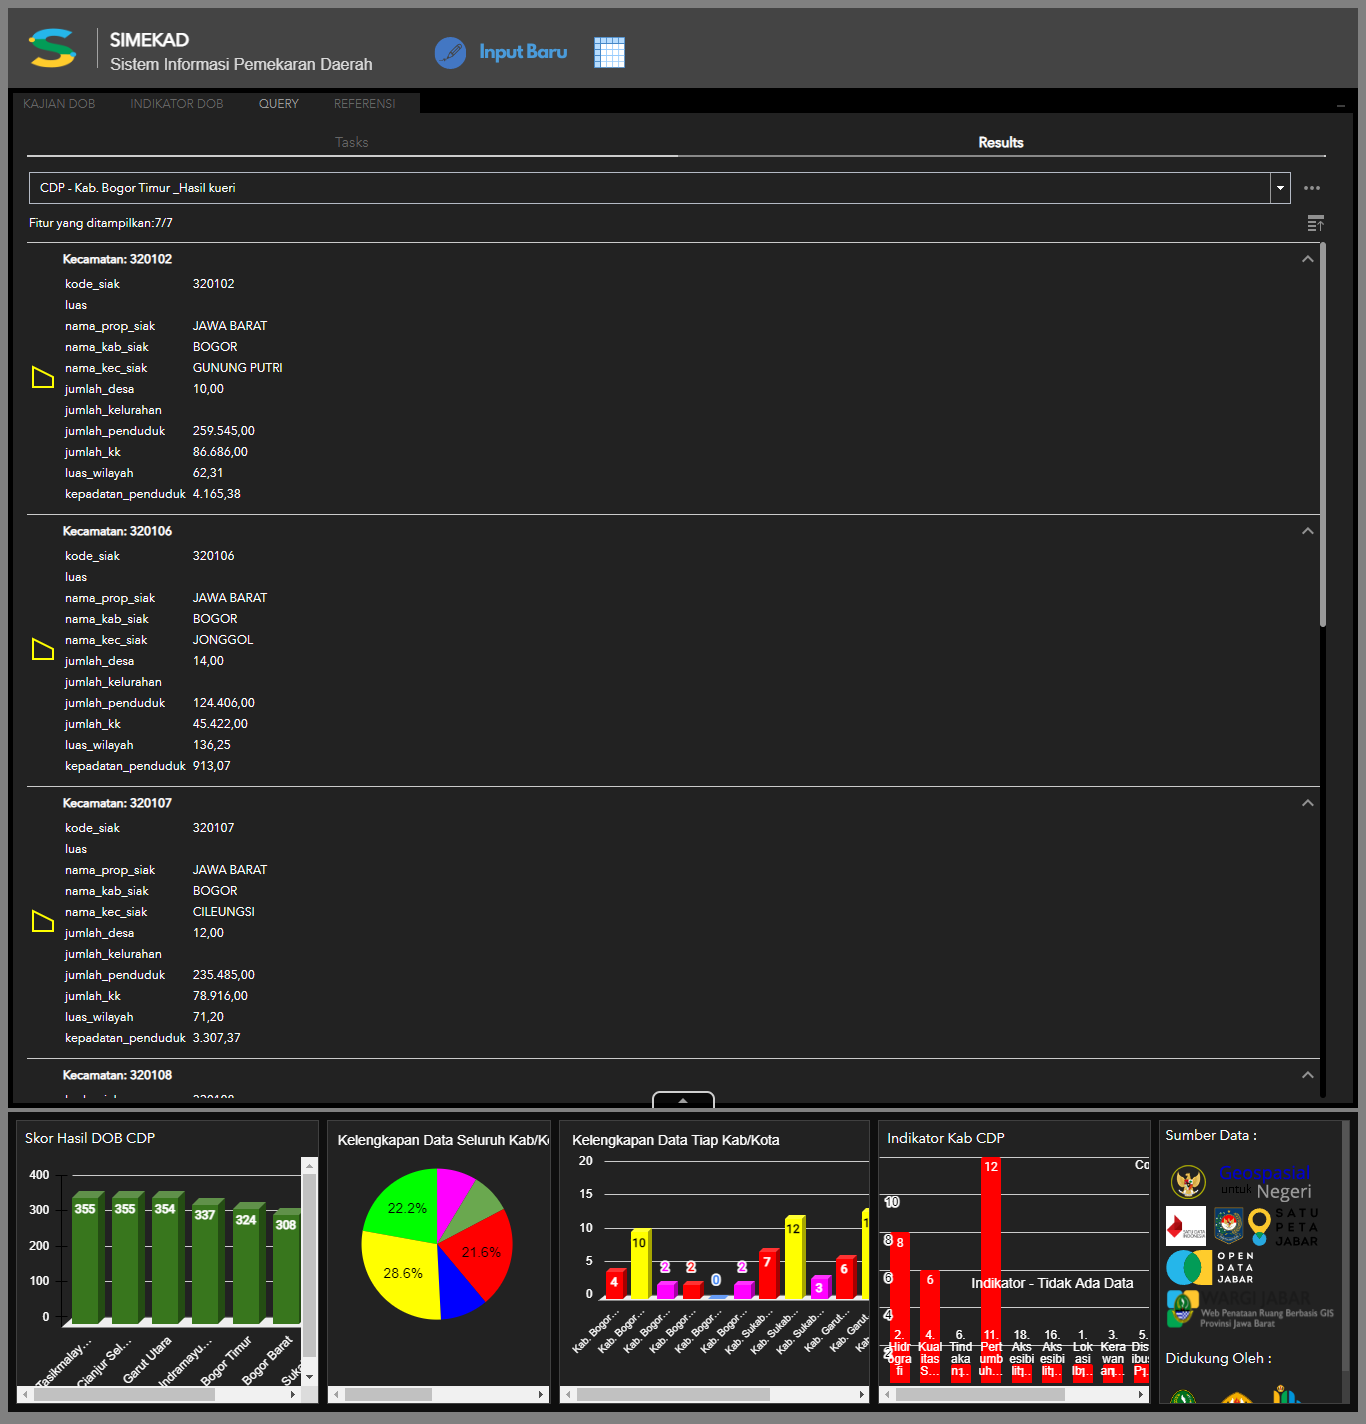The image size is (1366, 1424).
Task: Click the Input Baru pencil icon
Action: pyautogui.click(x=450, y=53)
